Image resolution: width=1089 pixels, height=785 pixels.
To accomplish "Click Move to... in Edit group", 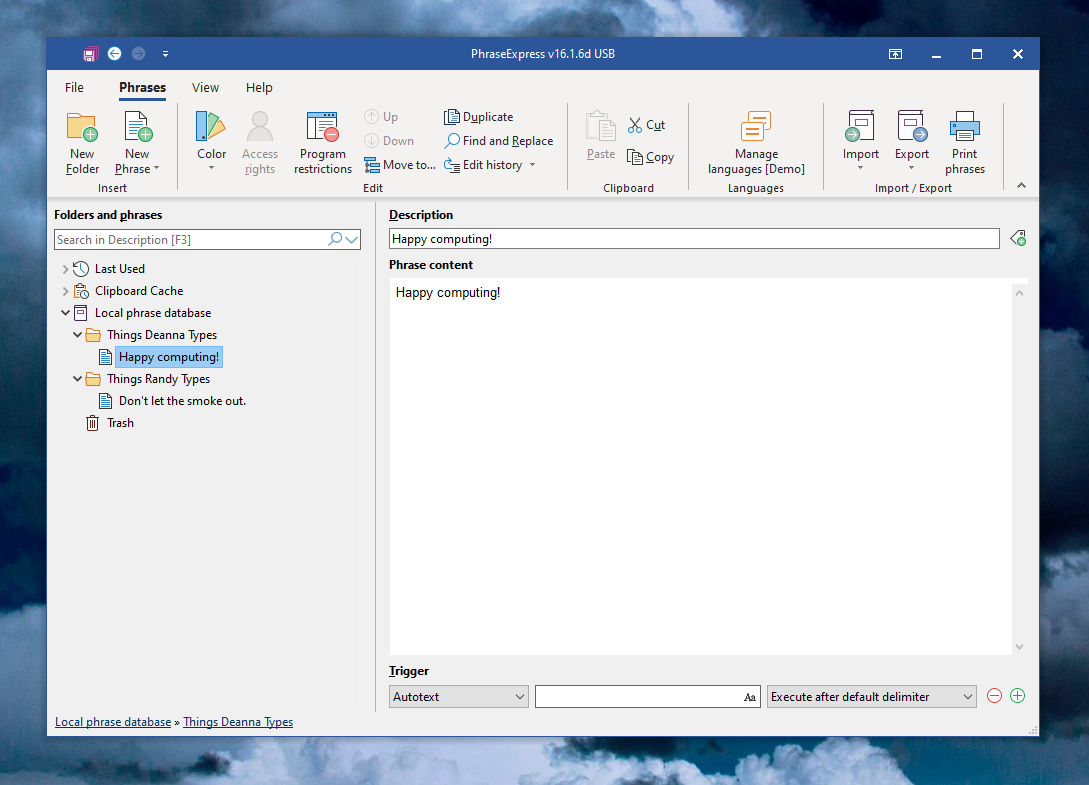I will [x=400, y=165].
